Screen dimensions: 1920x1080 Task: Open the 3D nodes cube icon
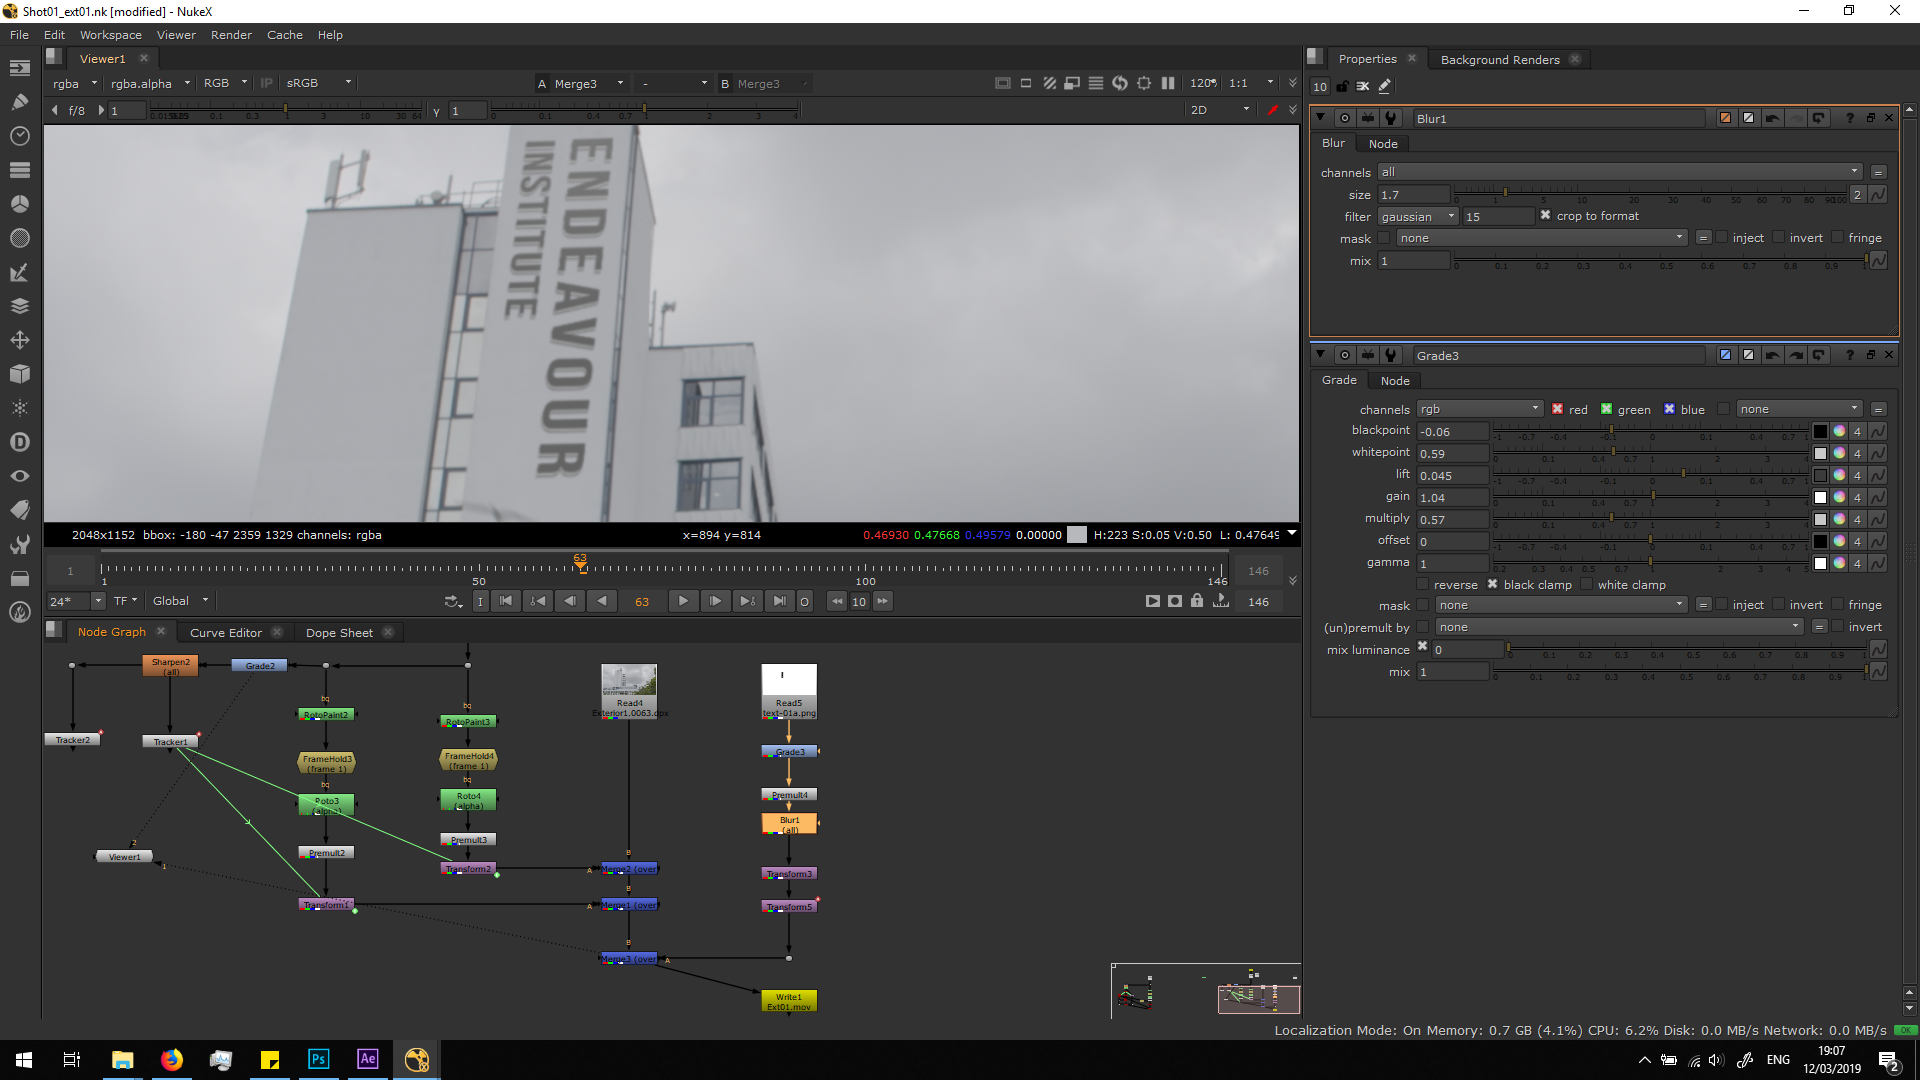pos(19,374)
